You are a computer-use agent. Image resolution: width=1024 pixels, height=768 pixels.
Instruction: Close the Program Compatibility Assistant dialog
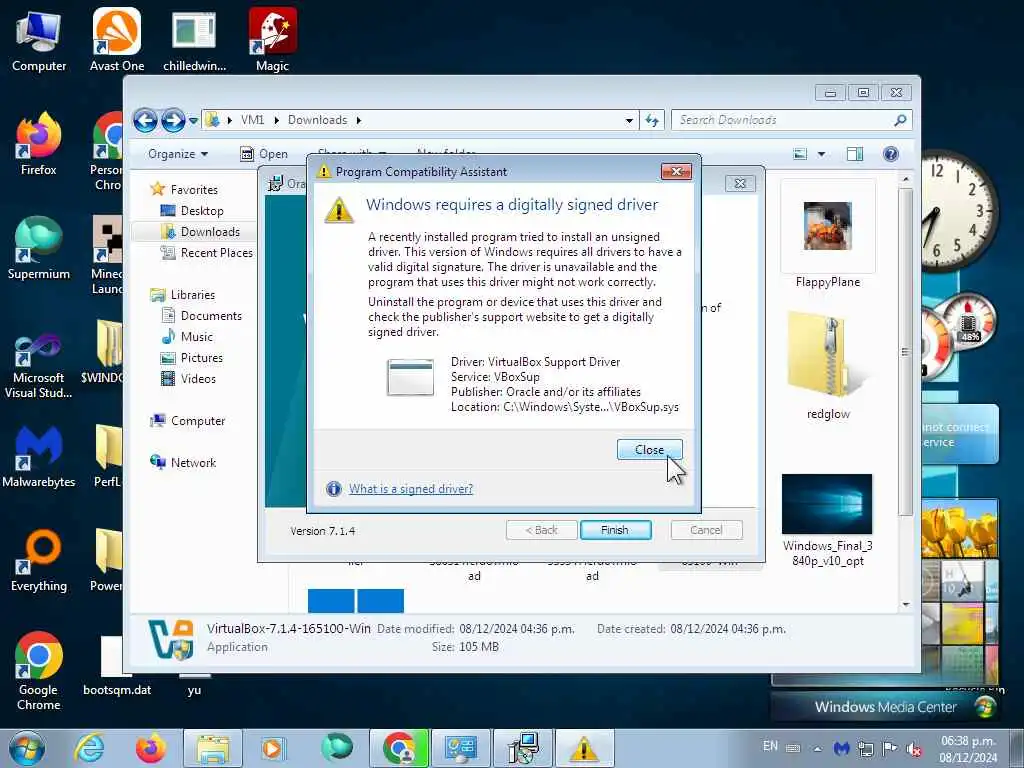pyautogui.click(x=649, y=449)
